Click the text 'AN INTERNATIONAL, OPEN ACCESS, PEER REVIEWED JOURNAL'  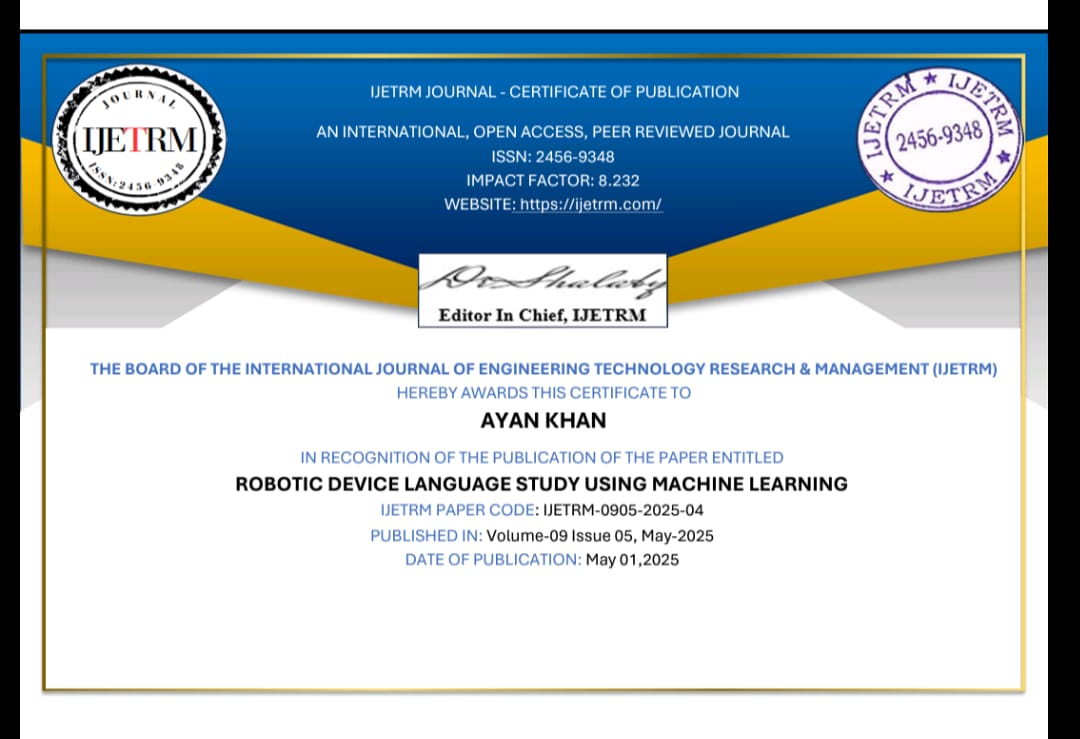pos(552,132)
